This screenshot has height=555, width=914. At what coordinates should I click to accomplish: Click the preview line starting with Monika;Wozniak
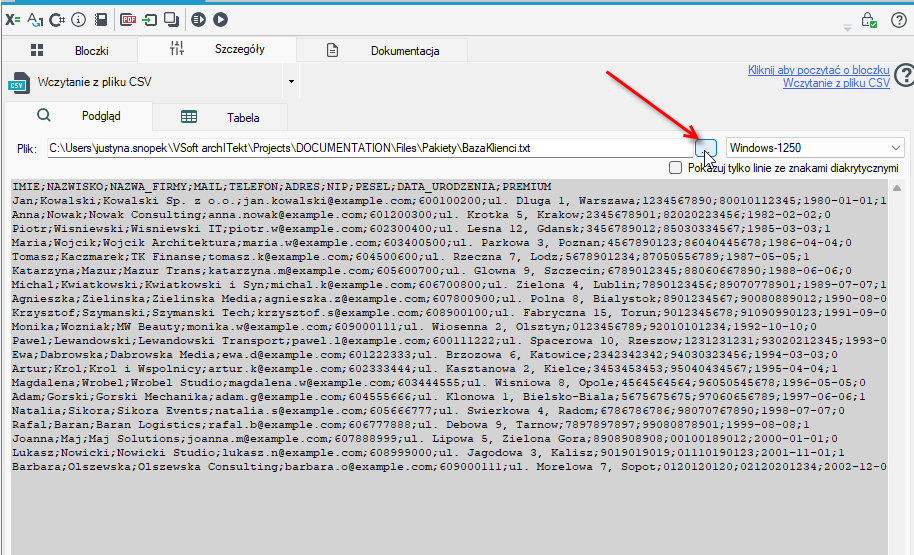click(414, 326)
